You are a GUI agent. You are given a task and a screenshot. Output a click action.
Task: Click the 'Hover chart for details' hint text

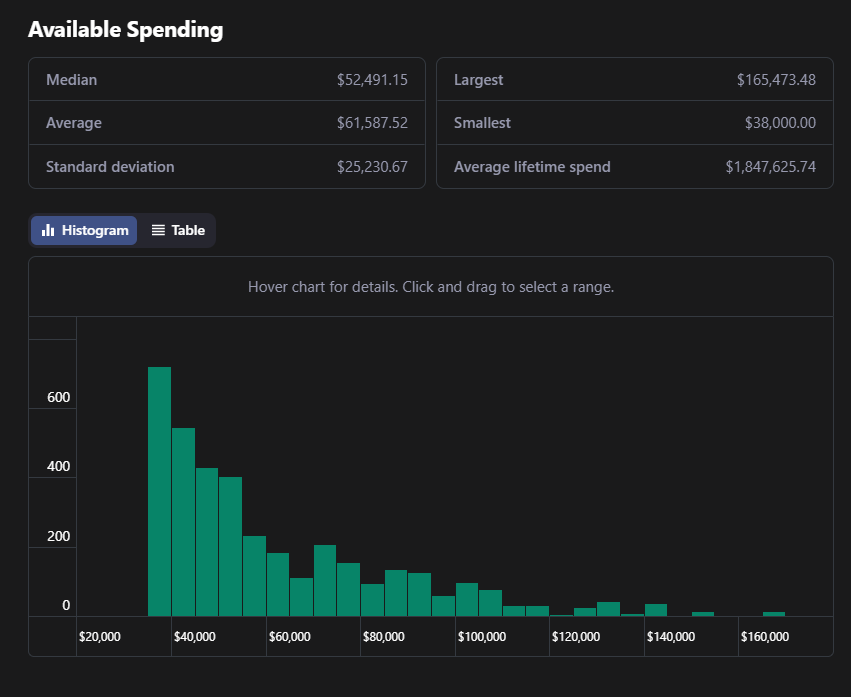(431, 287)
